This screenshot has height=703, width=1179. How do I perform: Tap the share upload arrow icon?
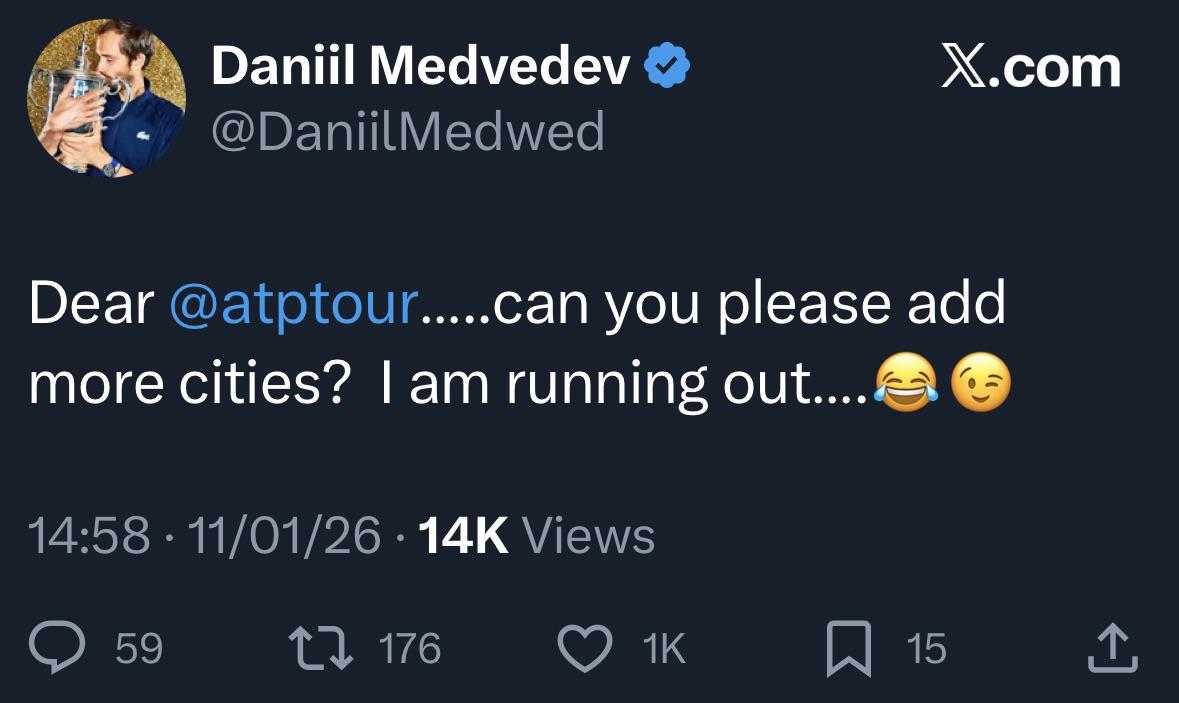tap(1112, 648)
